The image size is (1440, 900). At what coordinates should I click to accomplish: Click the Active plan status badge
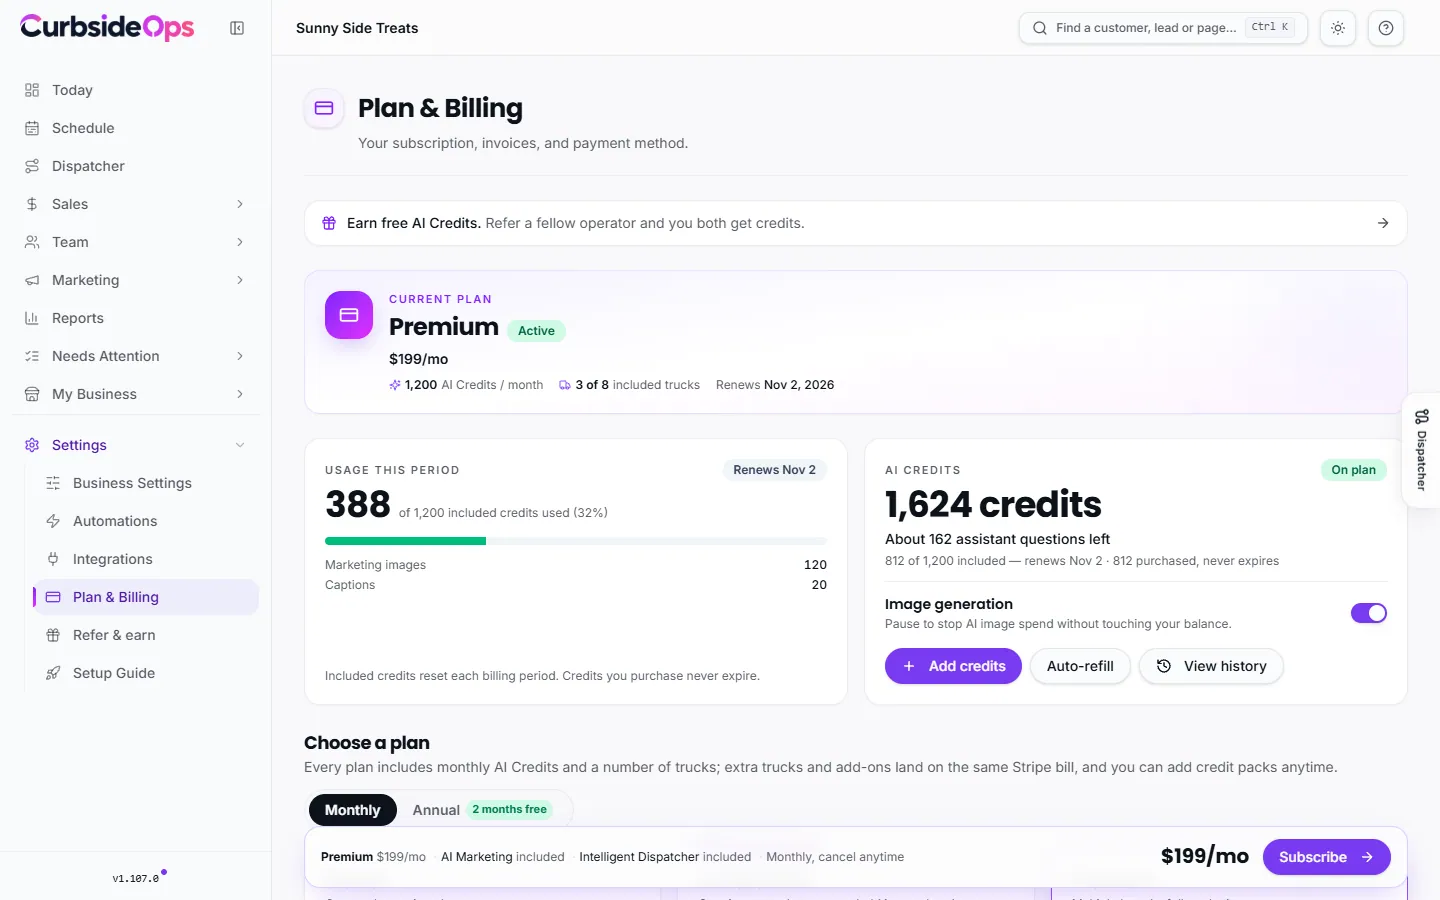point(536,331)
